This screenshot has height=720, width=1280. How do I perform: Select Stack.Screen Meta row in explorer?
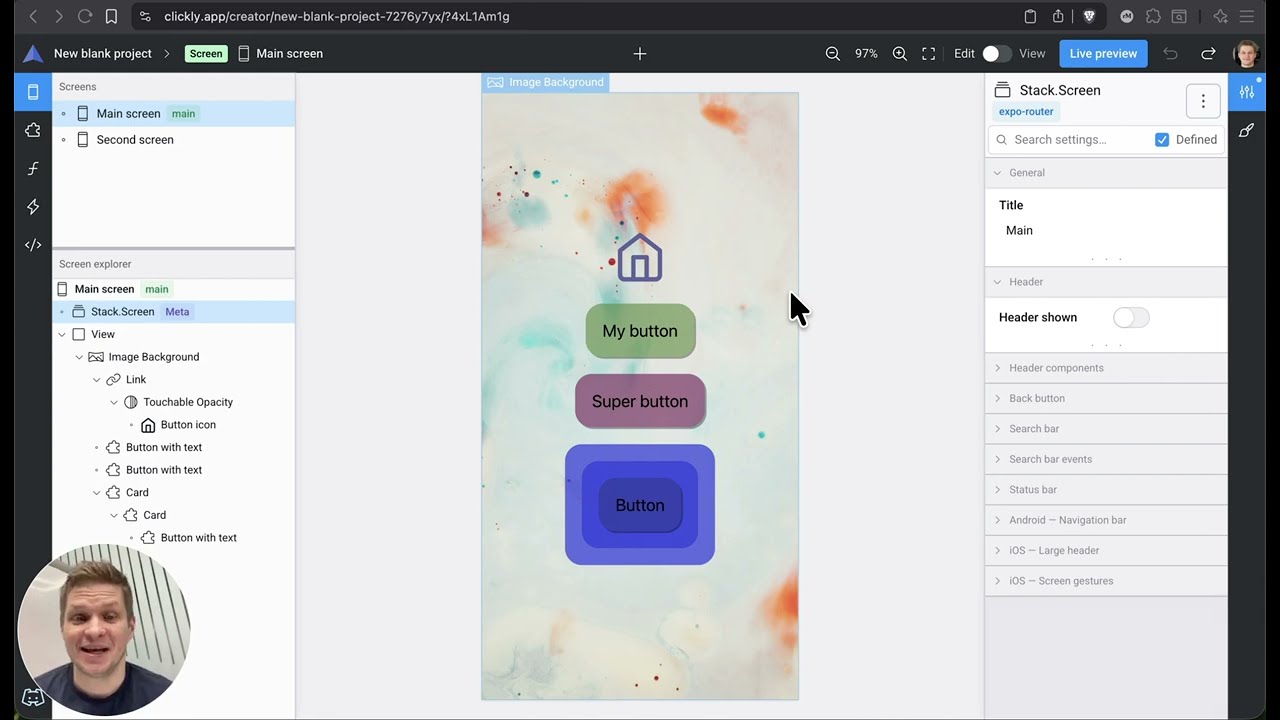(174, 312)
